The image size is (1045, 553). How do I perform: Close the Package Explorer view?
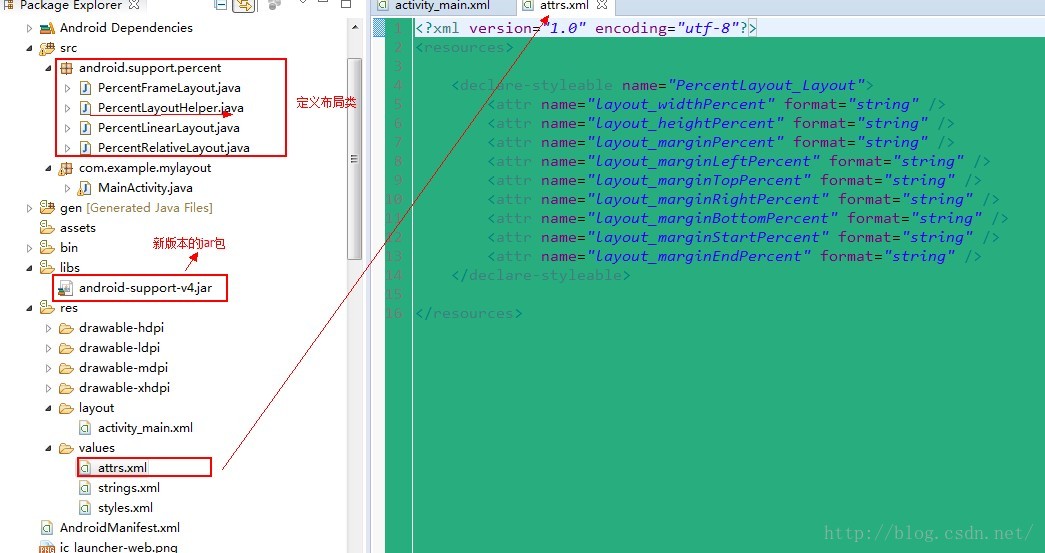pos(134,5)
